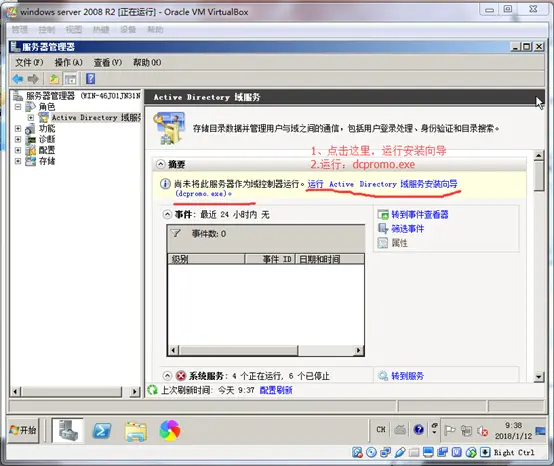554x466 pixels.
Task: Click the muted volume tray icon
Action: (x=483, y=431)
